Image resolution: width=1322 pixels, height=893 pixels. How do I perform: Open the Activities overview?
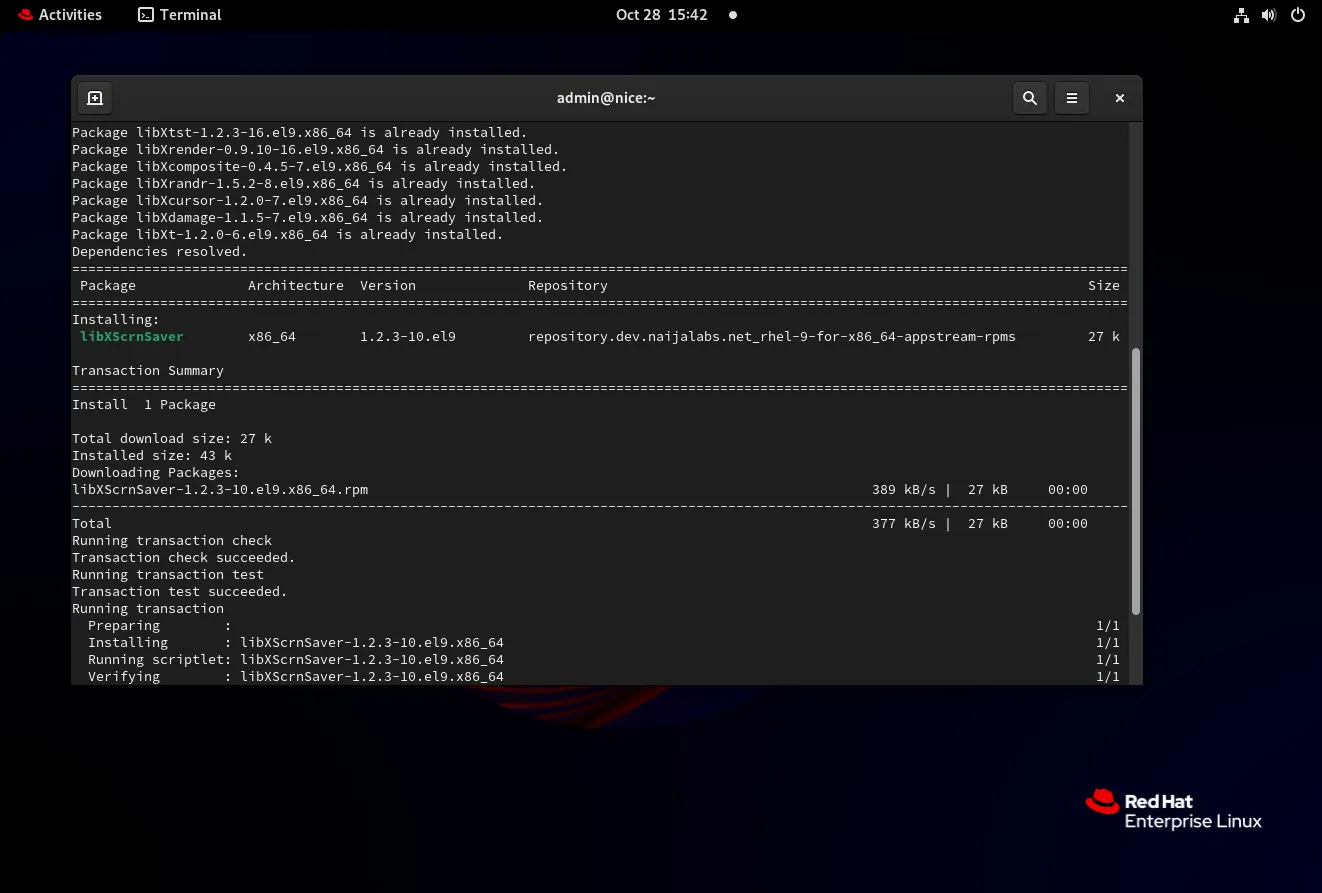tap(60, 15)
